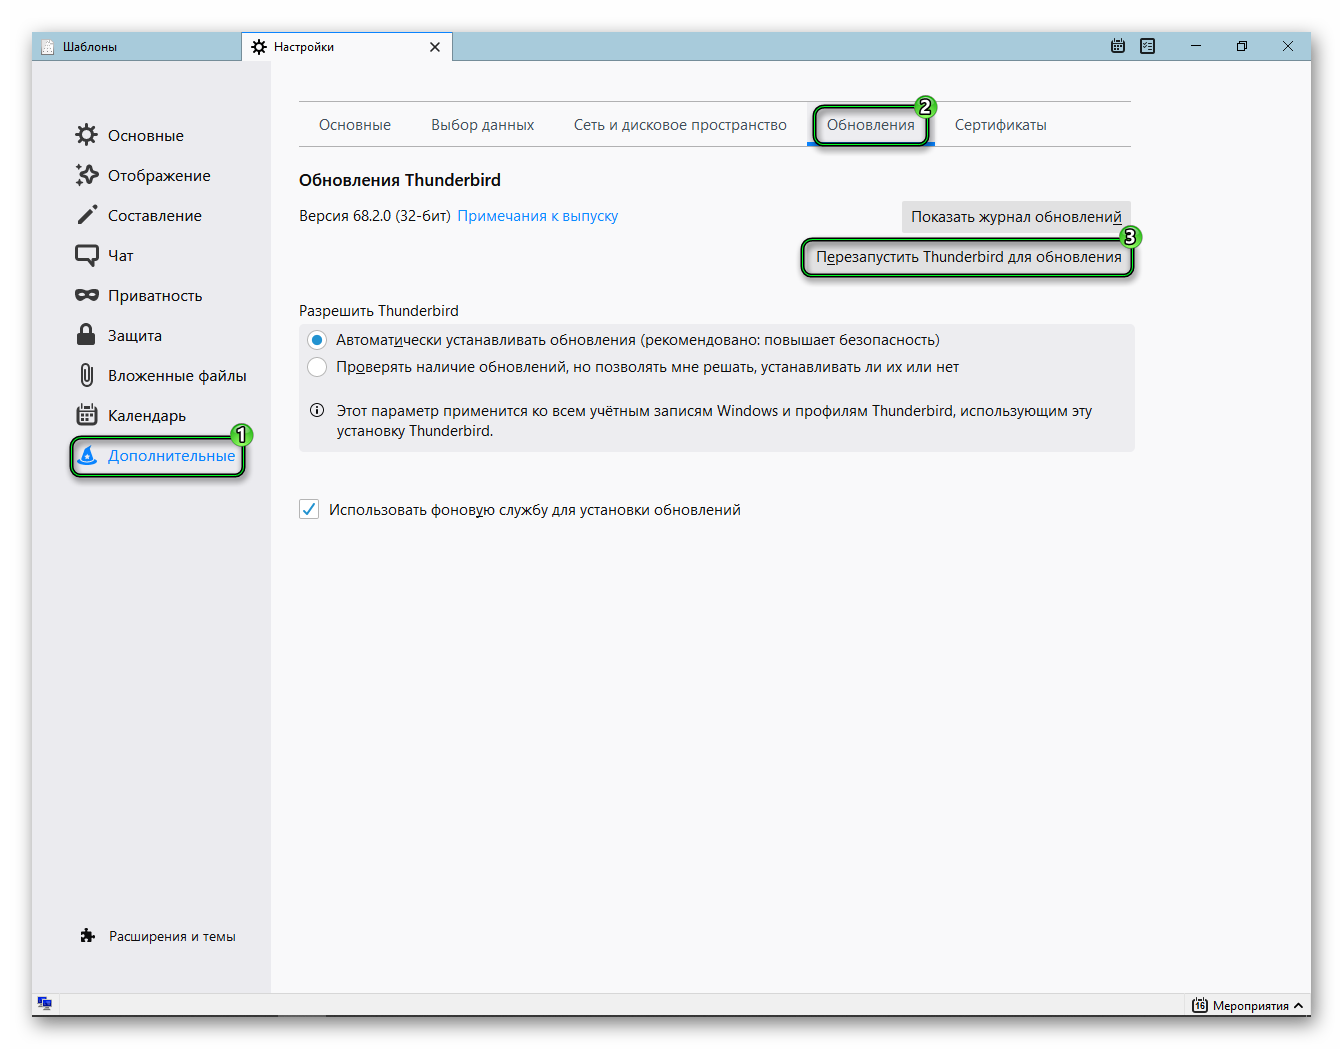
Task: Click the paperclip icon for Вложенные файлы
Action: coord(87,375)
